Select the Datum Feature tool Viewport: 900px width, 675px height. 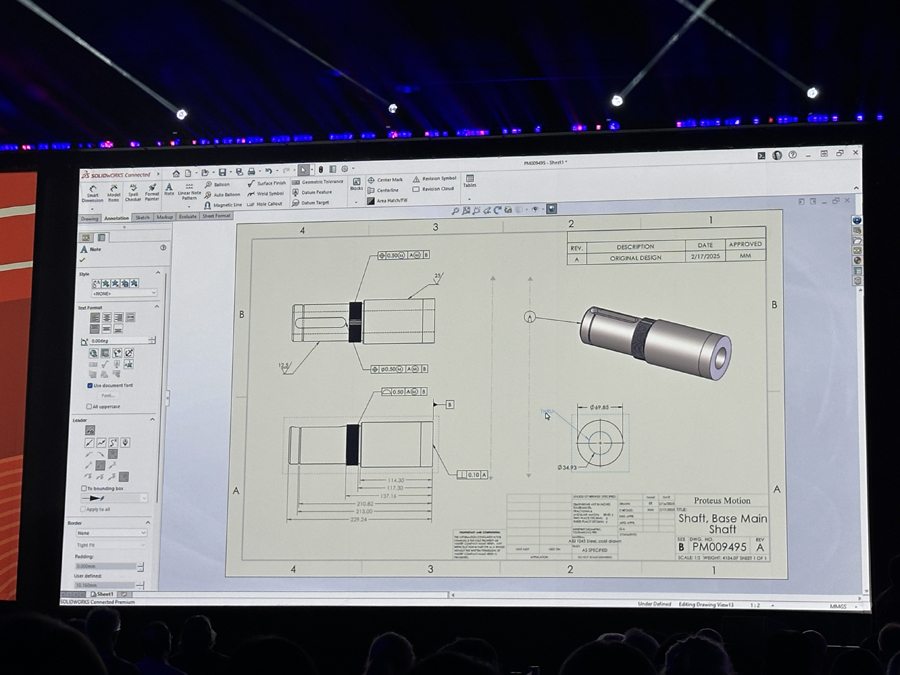312,193
